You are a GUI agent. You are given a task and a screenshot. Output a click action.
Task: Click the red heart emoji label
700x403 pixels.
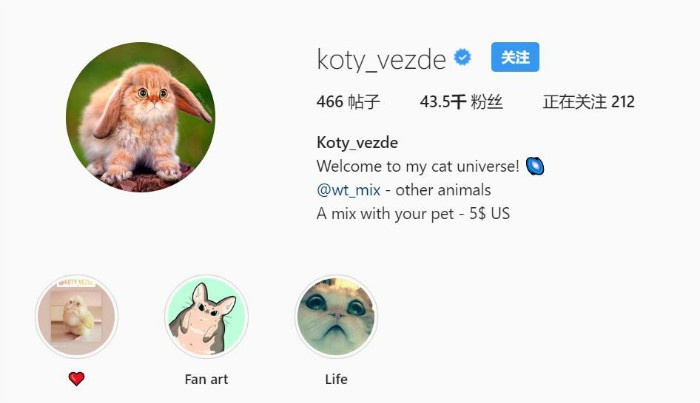point(76,379)
